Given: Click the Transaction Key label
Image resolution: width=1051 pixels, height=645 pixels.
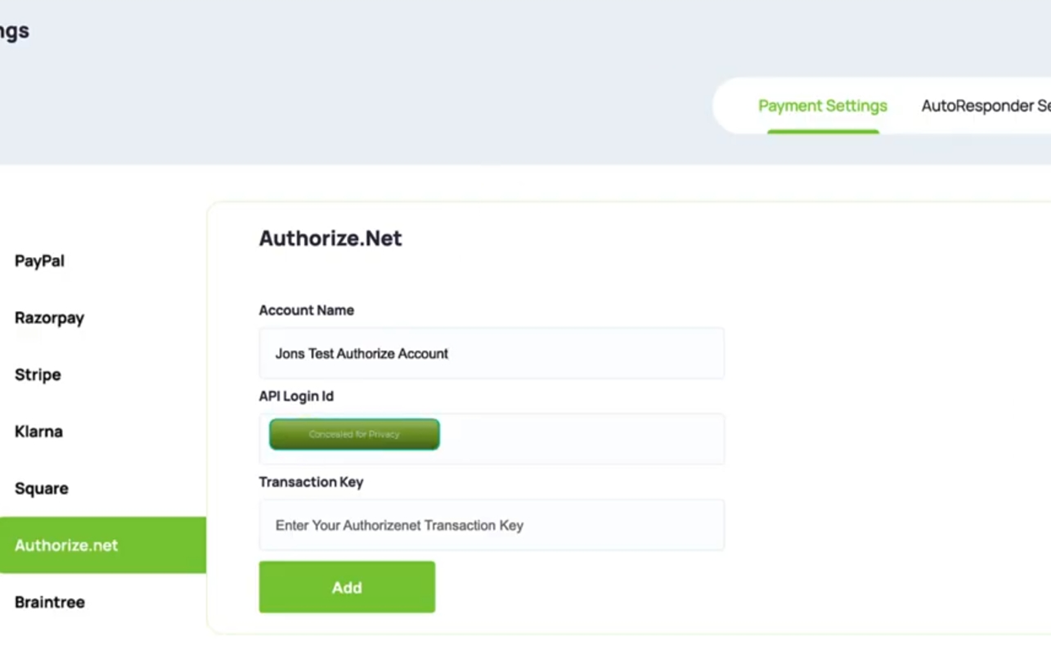Looking at the screenshot, I should [x=311, y=482].
